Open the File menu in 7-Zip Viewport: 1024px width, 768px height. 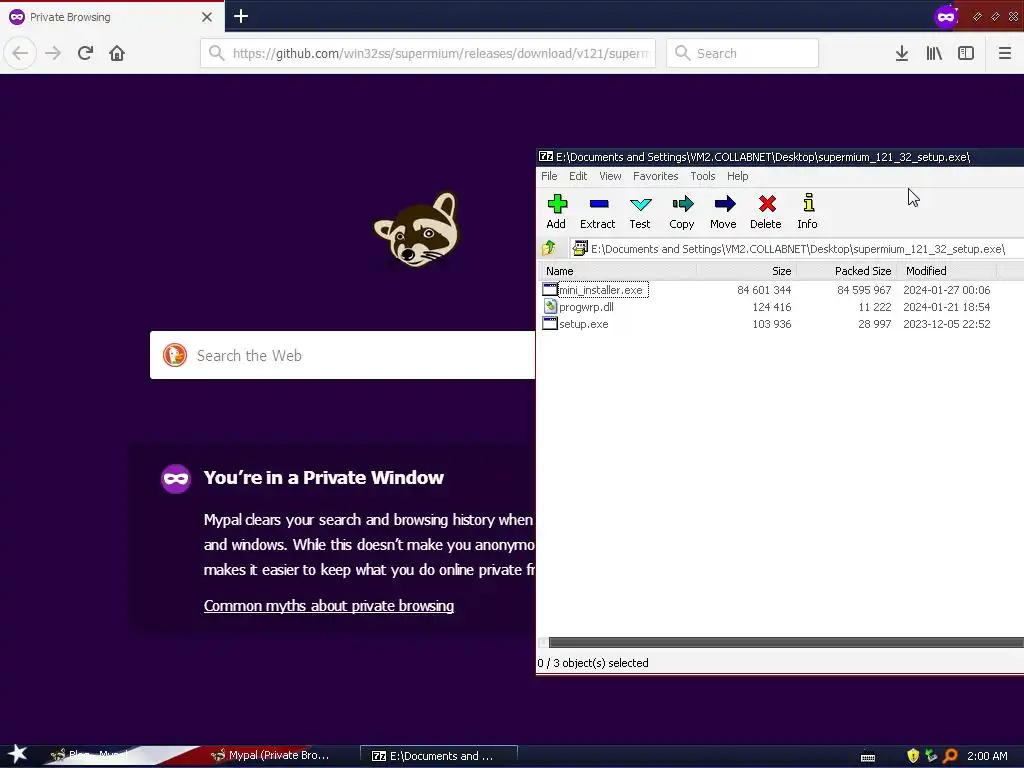[x=549, y=176]
